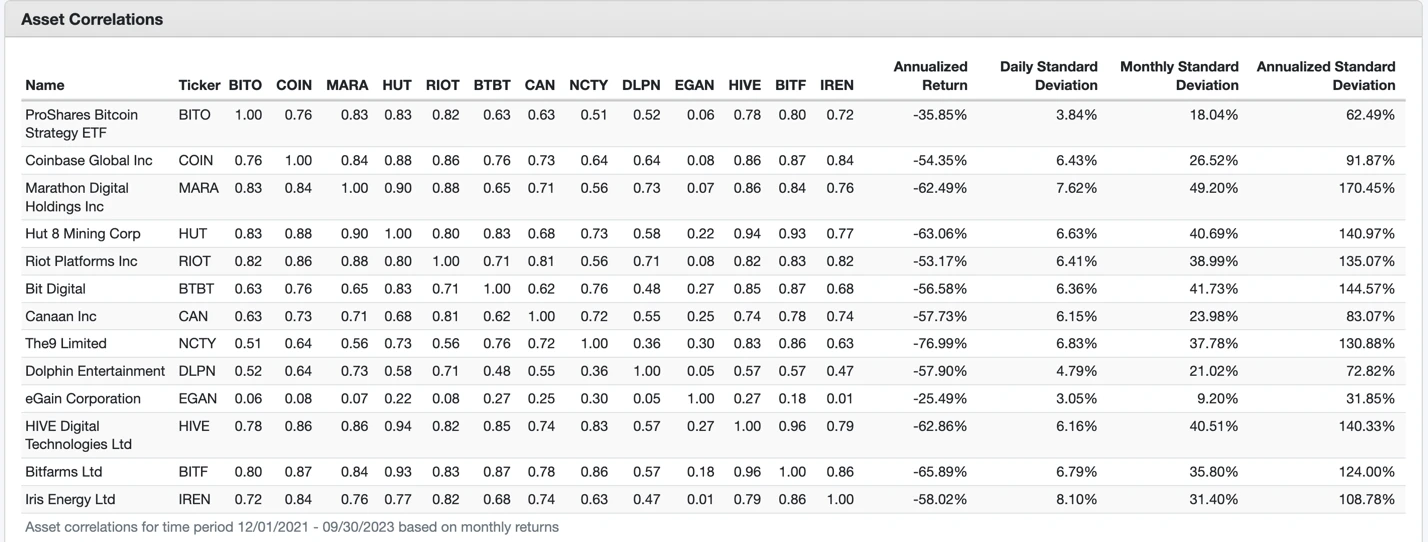Click the eGain Corporation row name
The width and height of the screenshot is (1428, 542).
click(83, 399)
